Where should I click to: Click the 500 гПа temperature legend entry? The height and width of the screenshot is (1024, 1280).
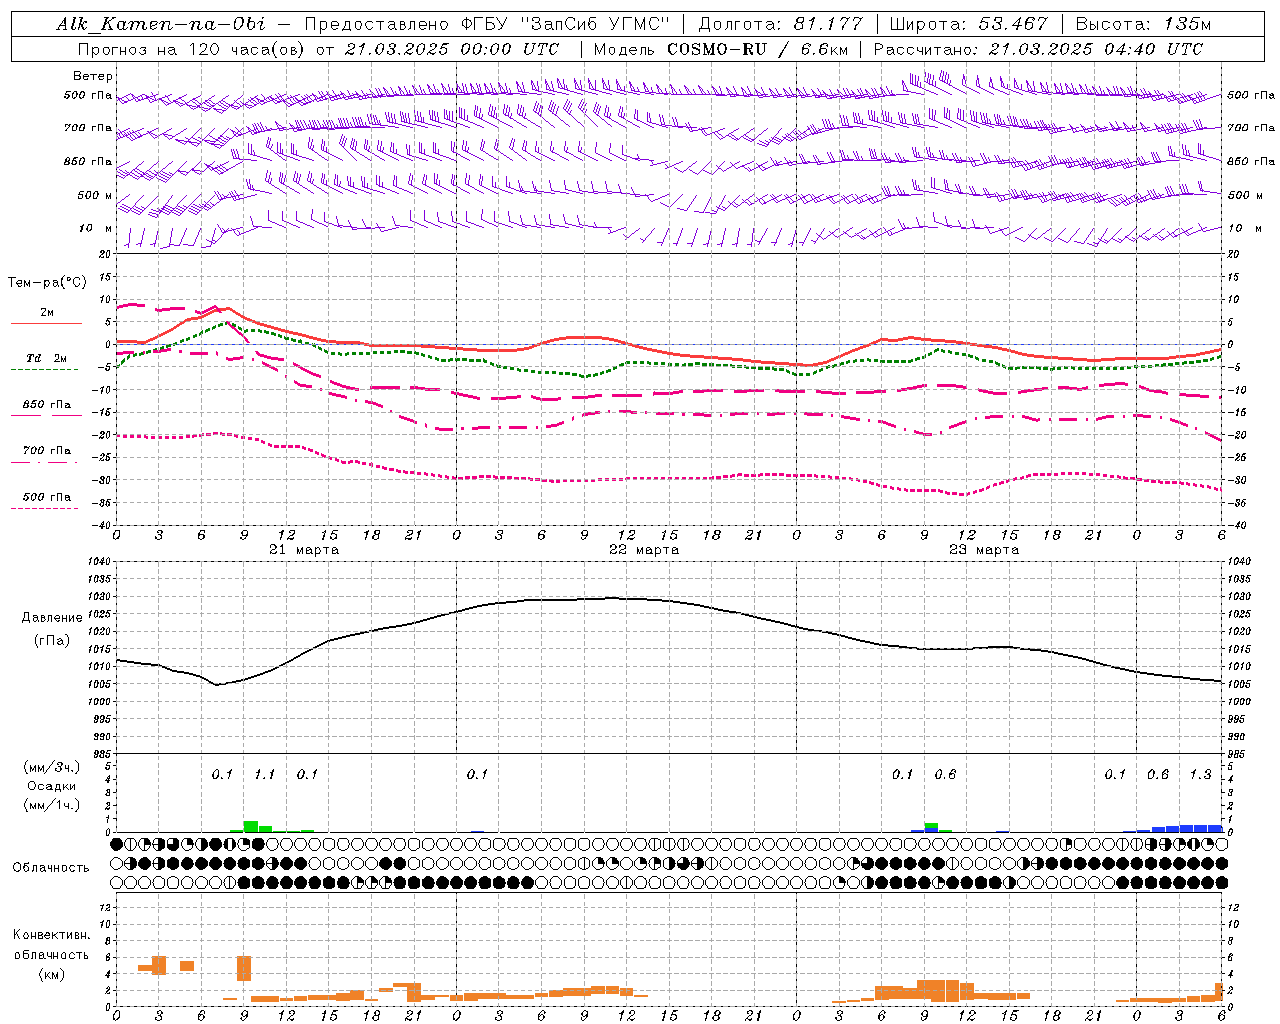point(47,497)
